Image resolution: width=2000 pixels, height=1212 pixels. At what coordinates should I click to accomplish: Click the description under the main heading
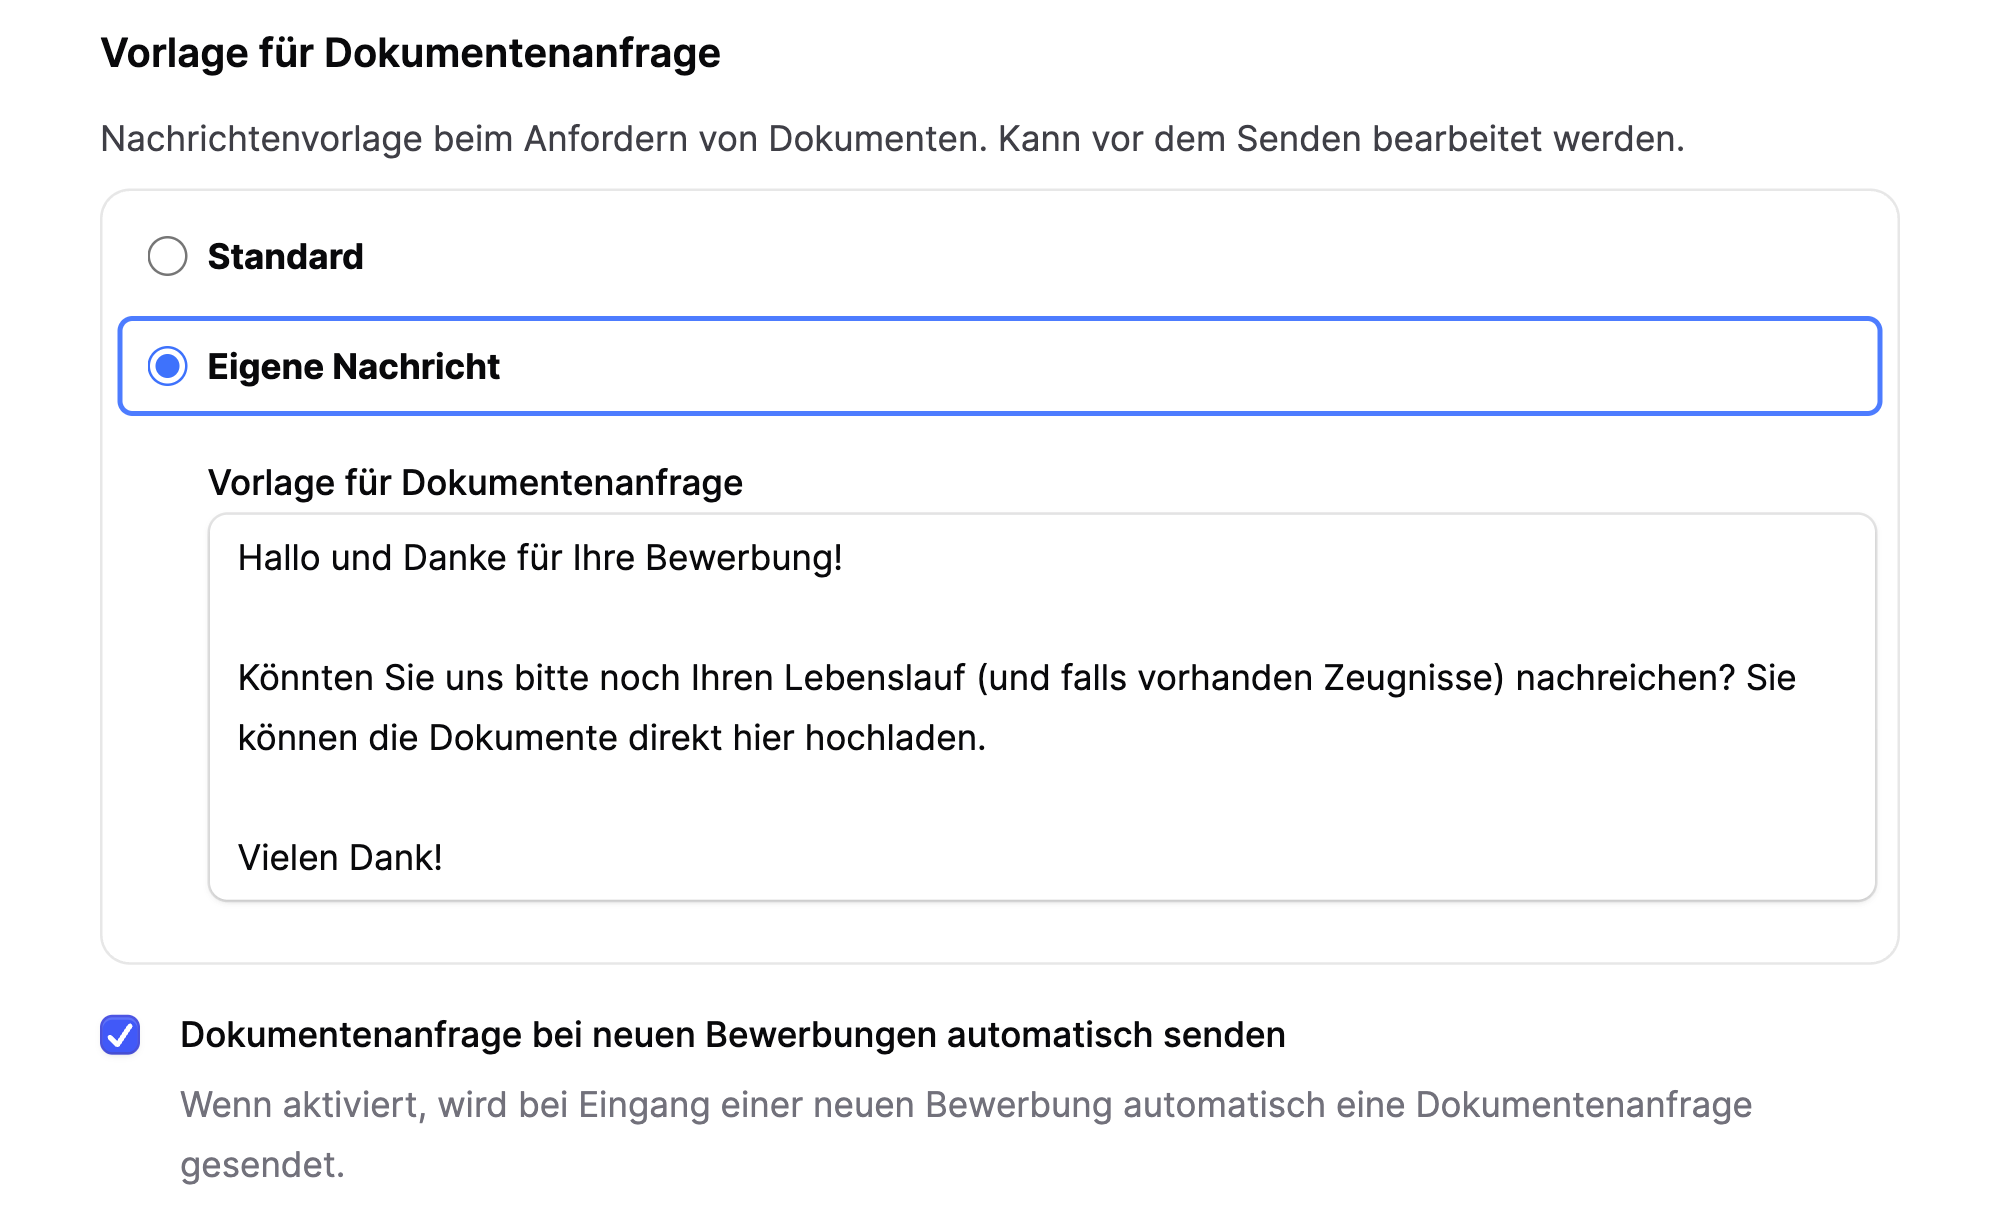(x=890, y=138)
